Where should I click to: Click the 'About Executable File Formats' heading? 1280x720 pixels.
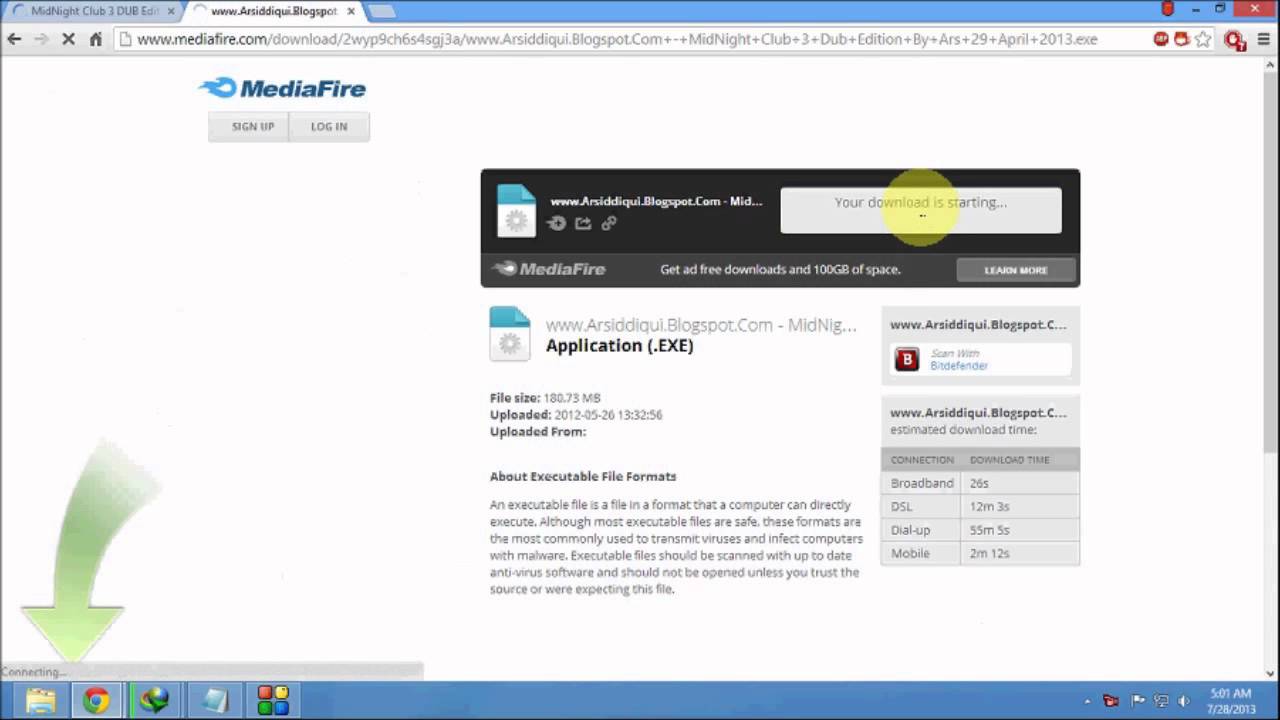(x=583, y=476)
